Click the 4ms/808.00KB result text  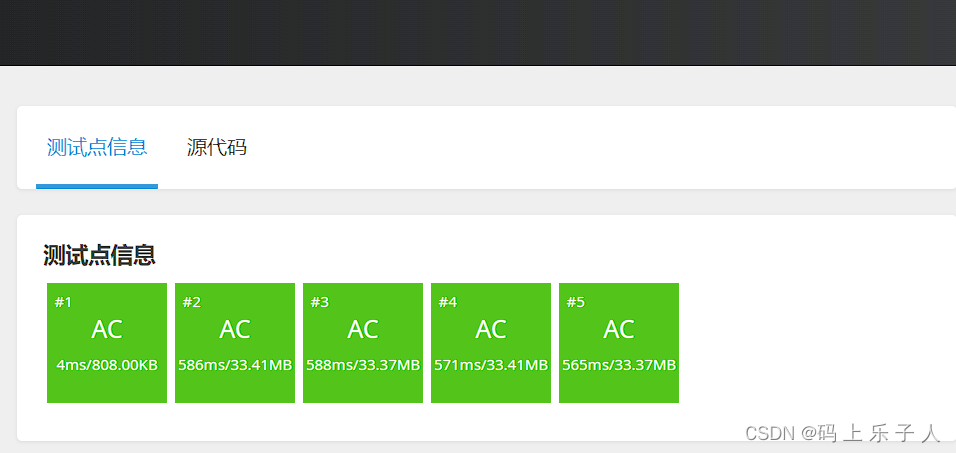coord(107,365)
